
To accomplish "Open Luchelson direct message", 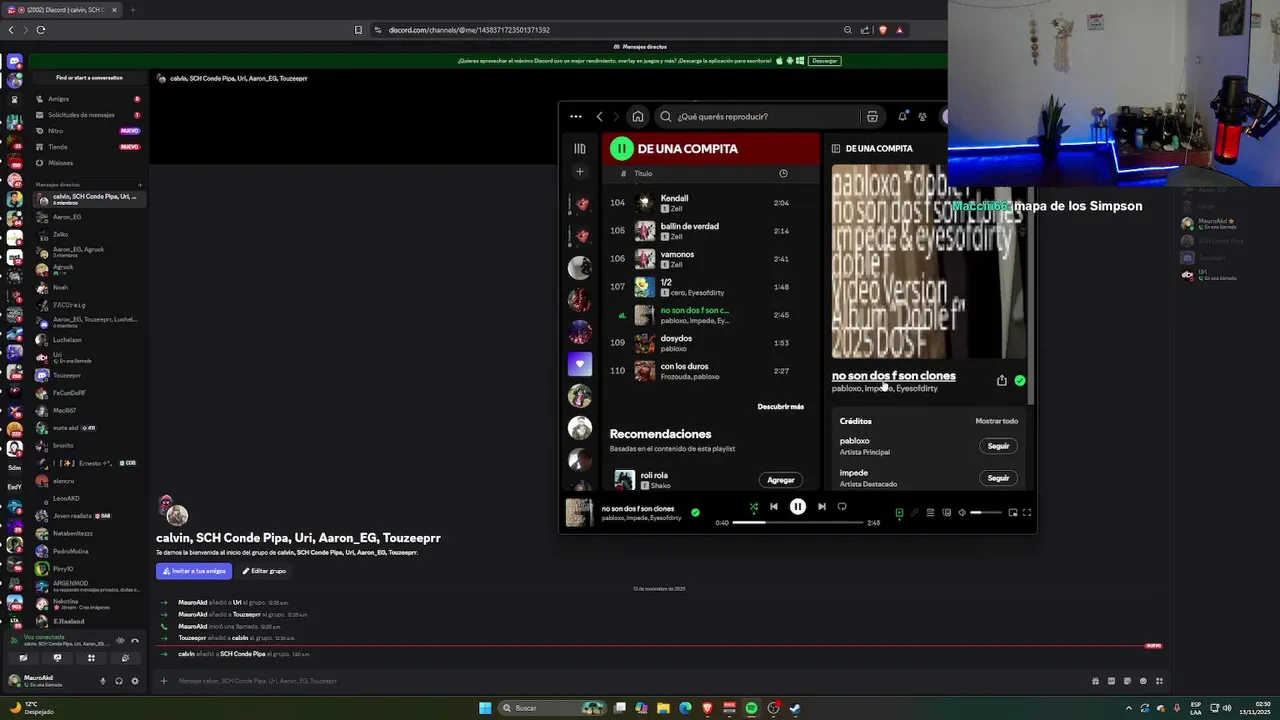I will pyautogui.click(x=88, y=340).
